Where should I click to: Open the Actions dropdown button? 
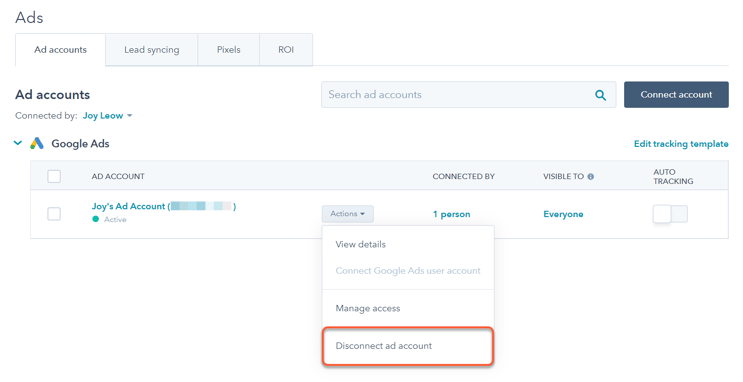[x=348, y=214]
